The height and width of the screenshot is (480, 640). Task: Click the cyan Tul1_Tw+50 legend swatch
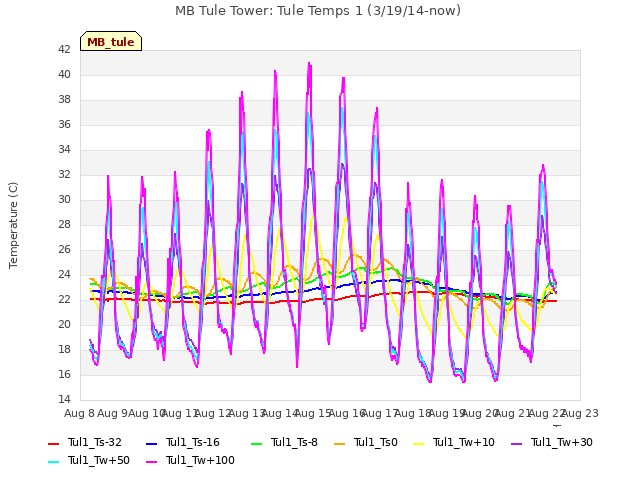[x=53, y=461]
